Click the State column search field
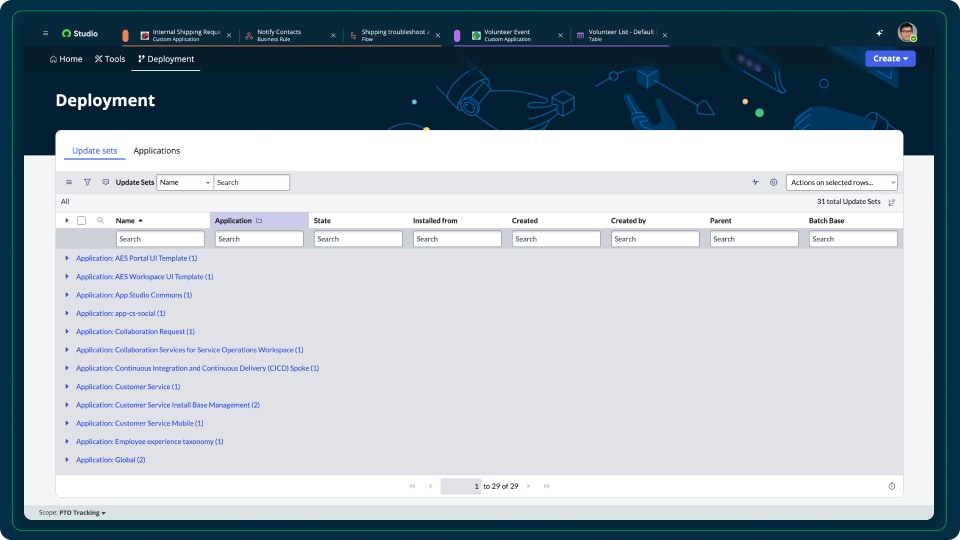The width and height of the screenshot is (960, 540). click(358, 239)
